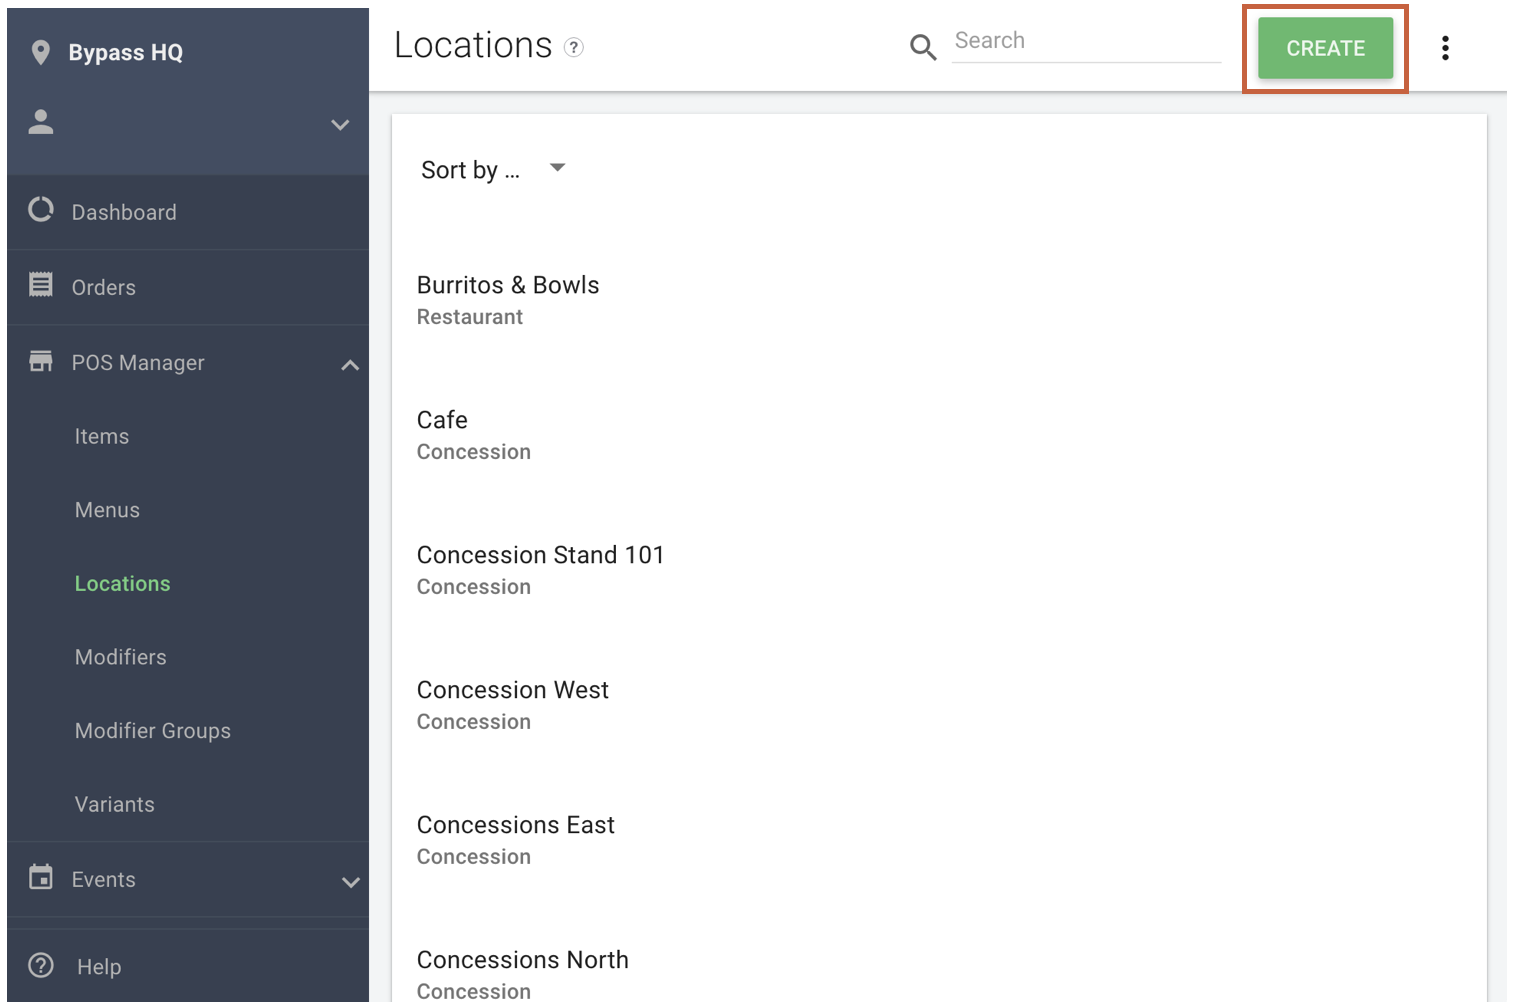
Task: Open the Variants submenu
Action: (x=114, y=804)
